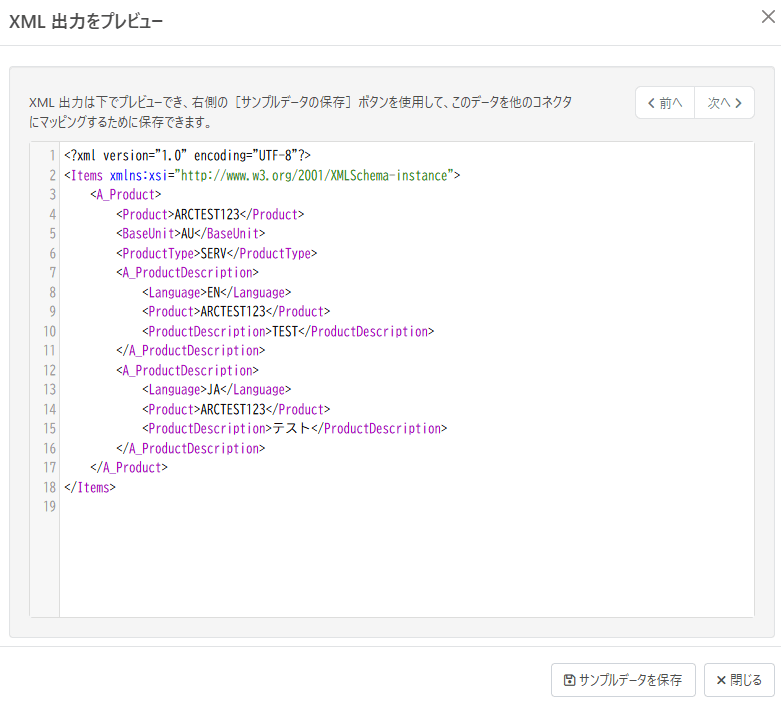Click the BaseUnit AU line

(x=190, y=233)
